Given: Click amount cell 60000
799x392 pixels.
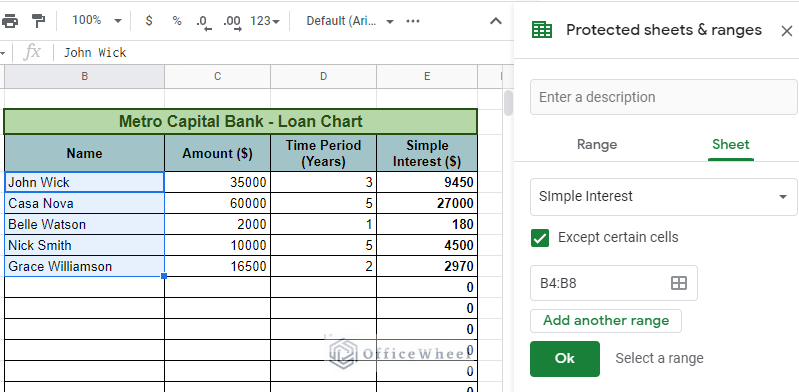Looking at the screenshot, I should coord(218,203).
